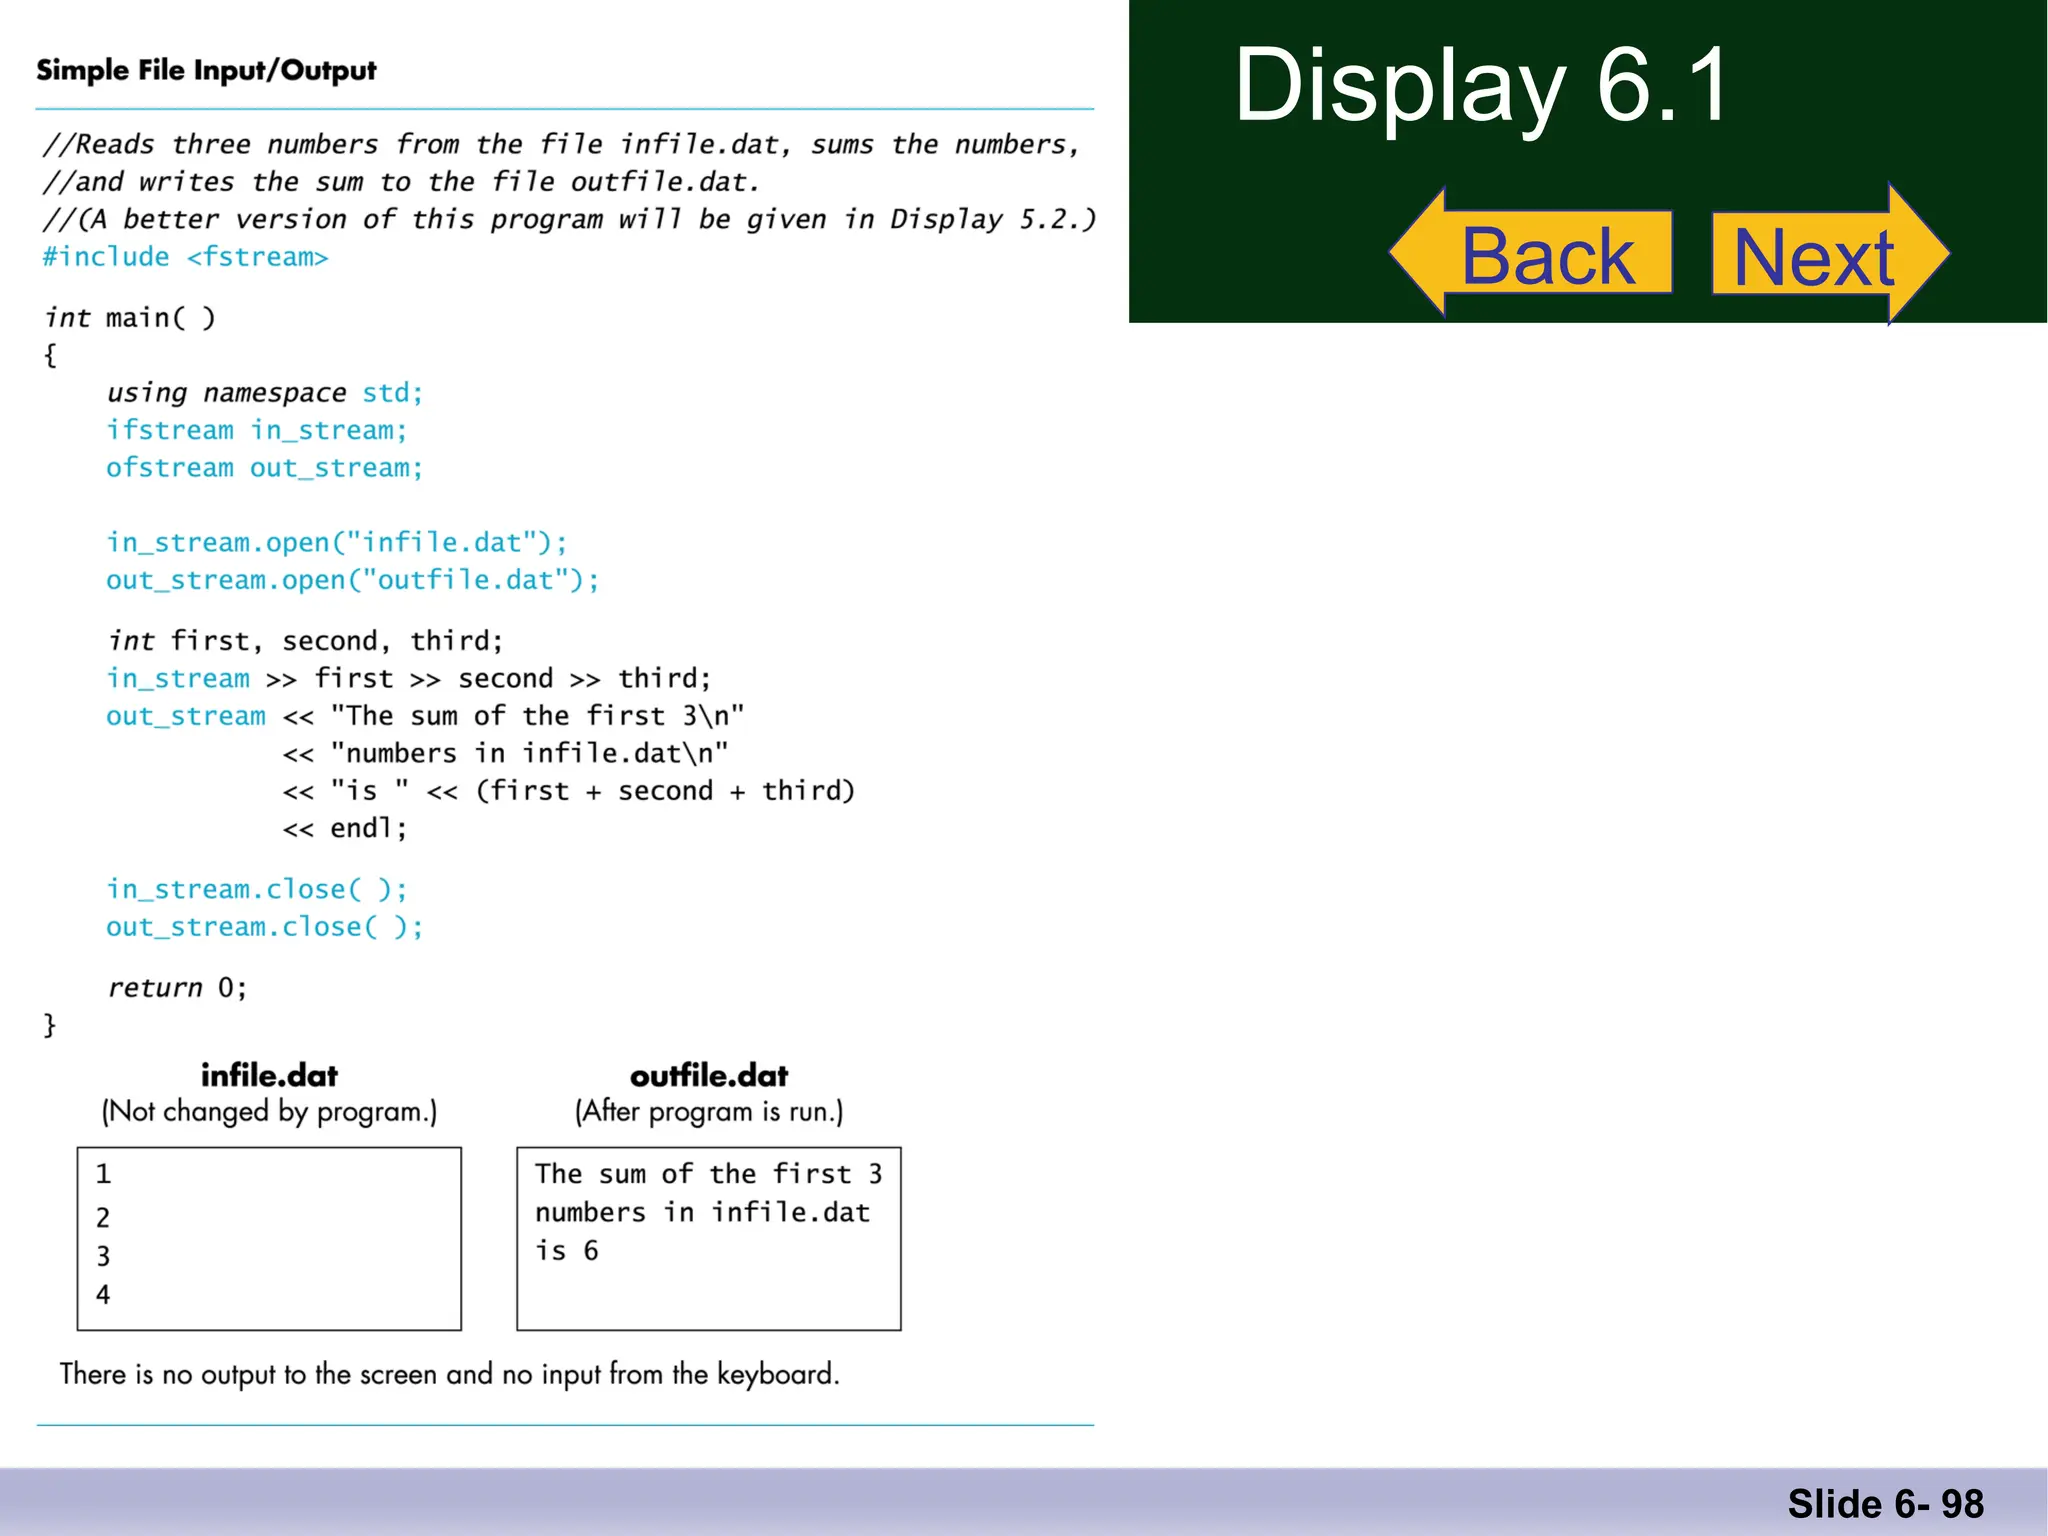The width and height of the screenshot is (2048, 1536).
Task: Click the 'int main( )' line
Action: [130, 318]
